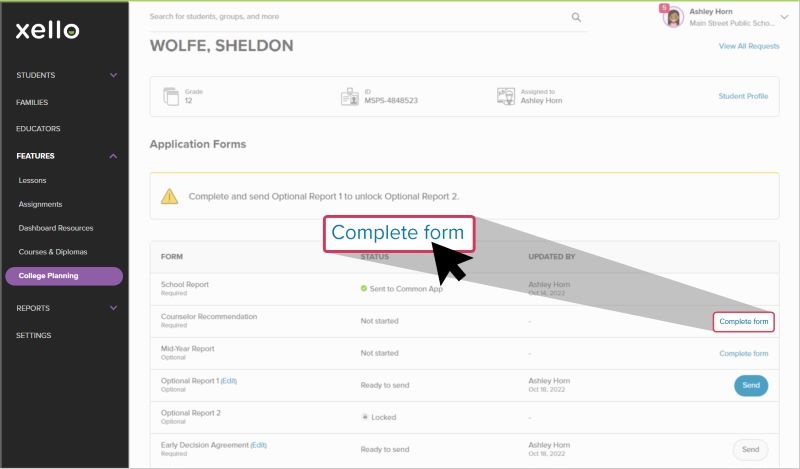The image size is (800, 469).
Task: Open College Planning in the sidebar
Action: pyautogui.click(x=63, y=276)
